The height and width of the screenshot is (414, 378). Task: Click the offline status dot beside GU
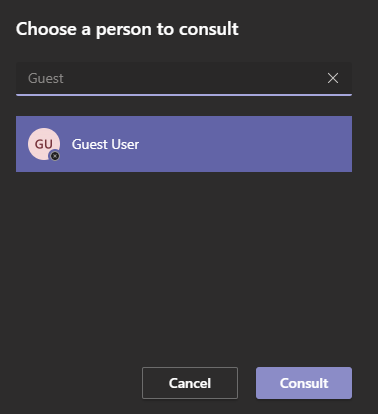[55, 156]
